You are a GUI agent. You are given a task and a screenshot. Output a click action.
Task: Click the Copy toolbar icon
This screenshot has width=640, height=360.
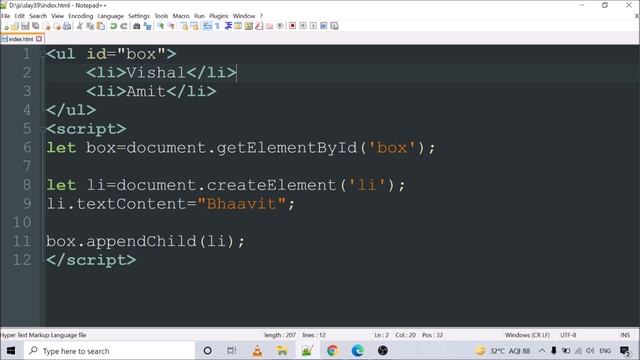point(90,26)
